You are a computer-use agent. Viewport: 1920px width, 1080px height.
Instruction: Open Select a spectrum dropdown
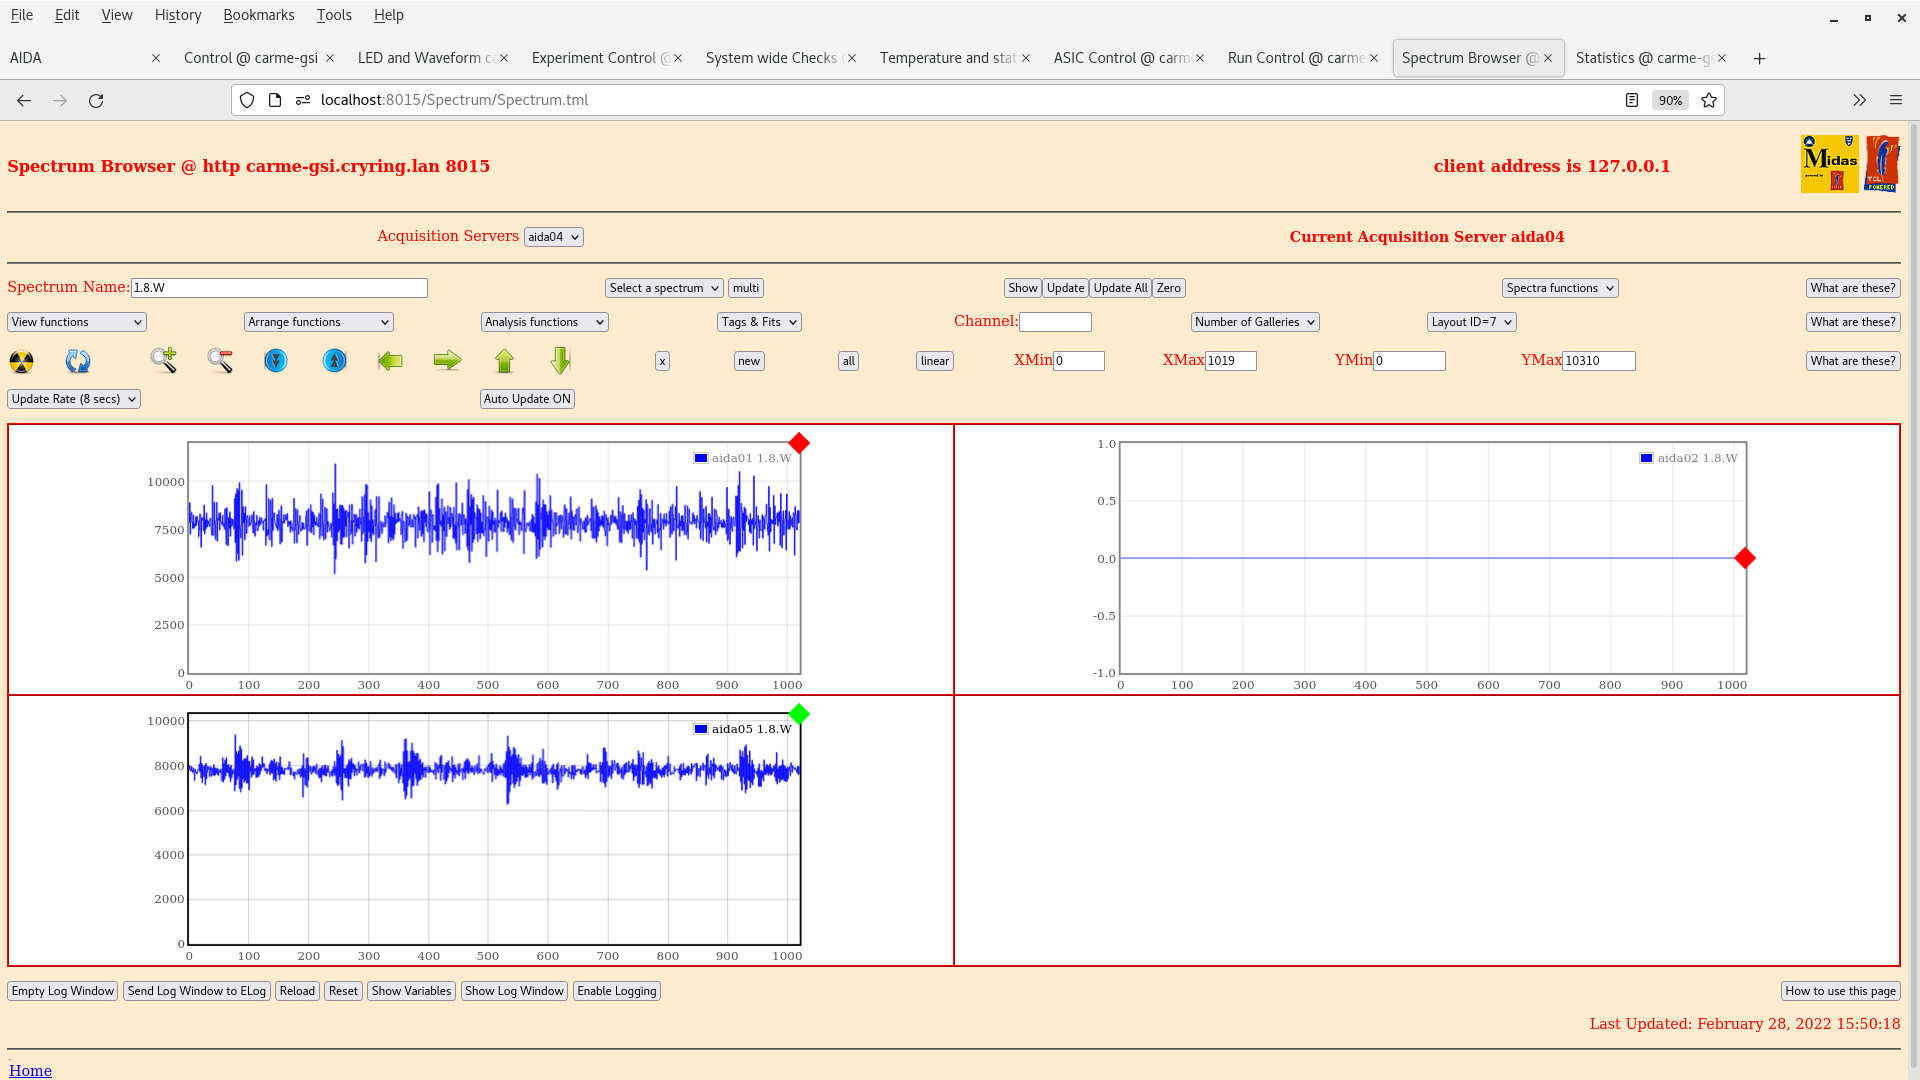[x=664, y=288]
